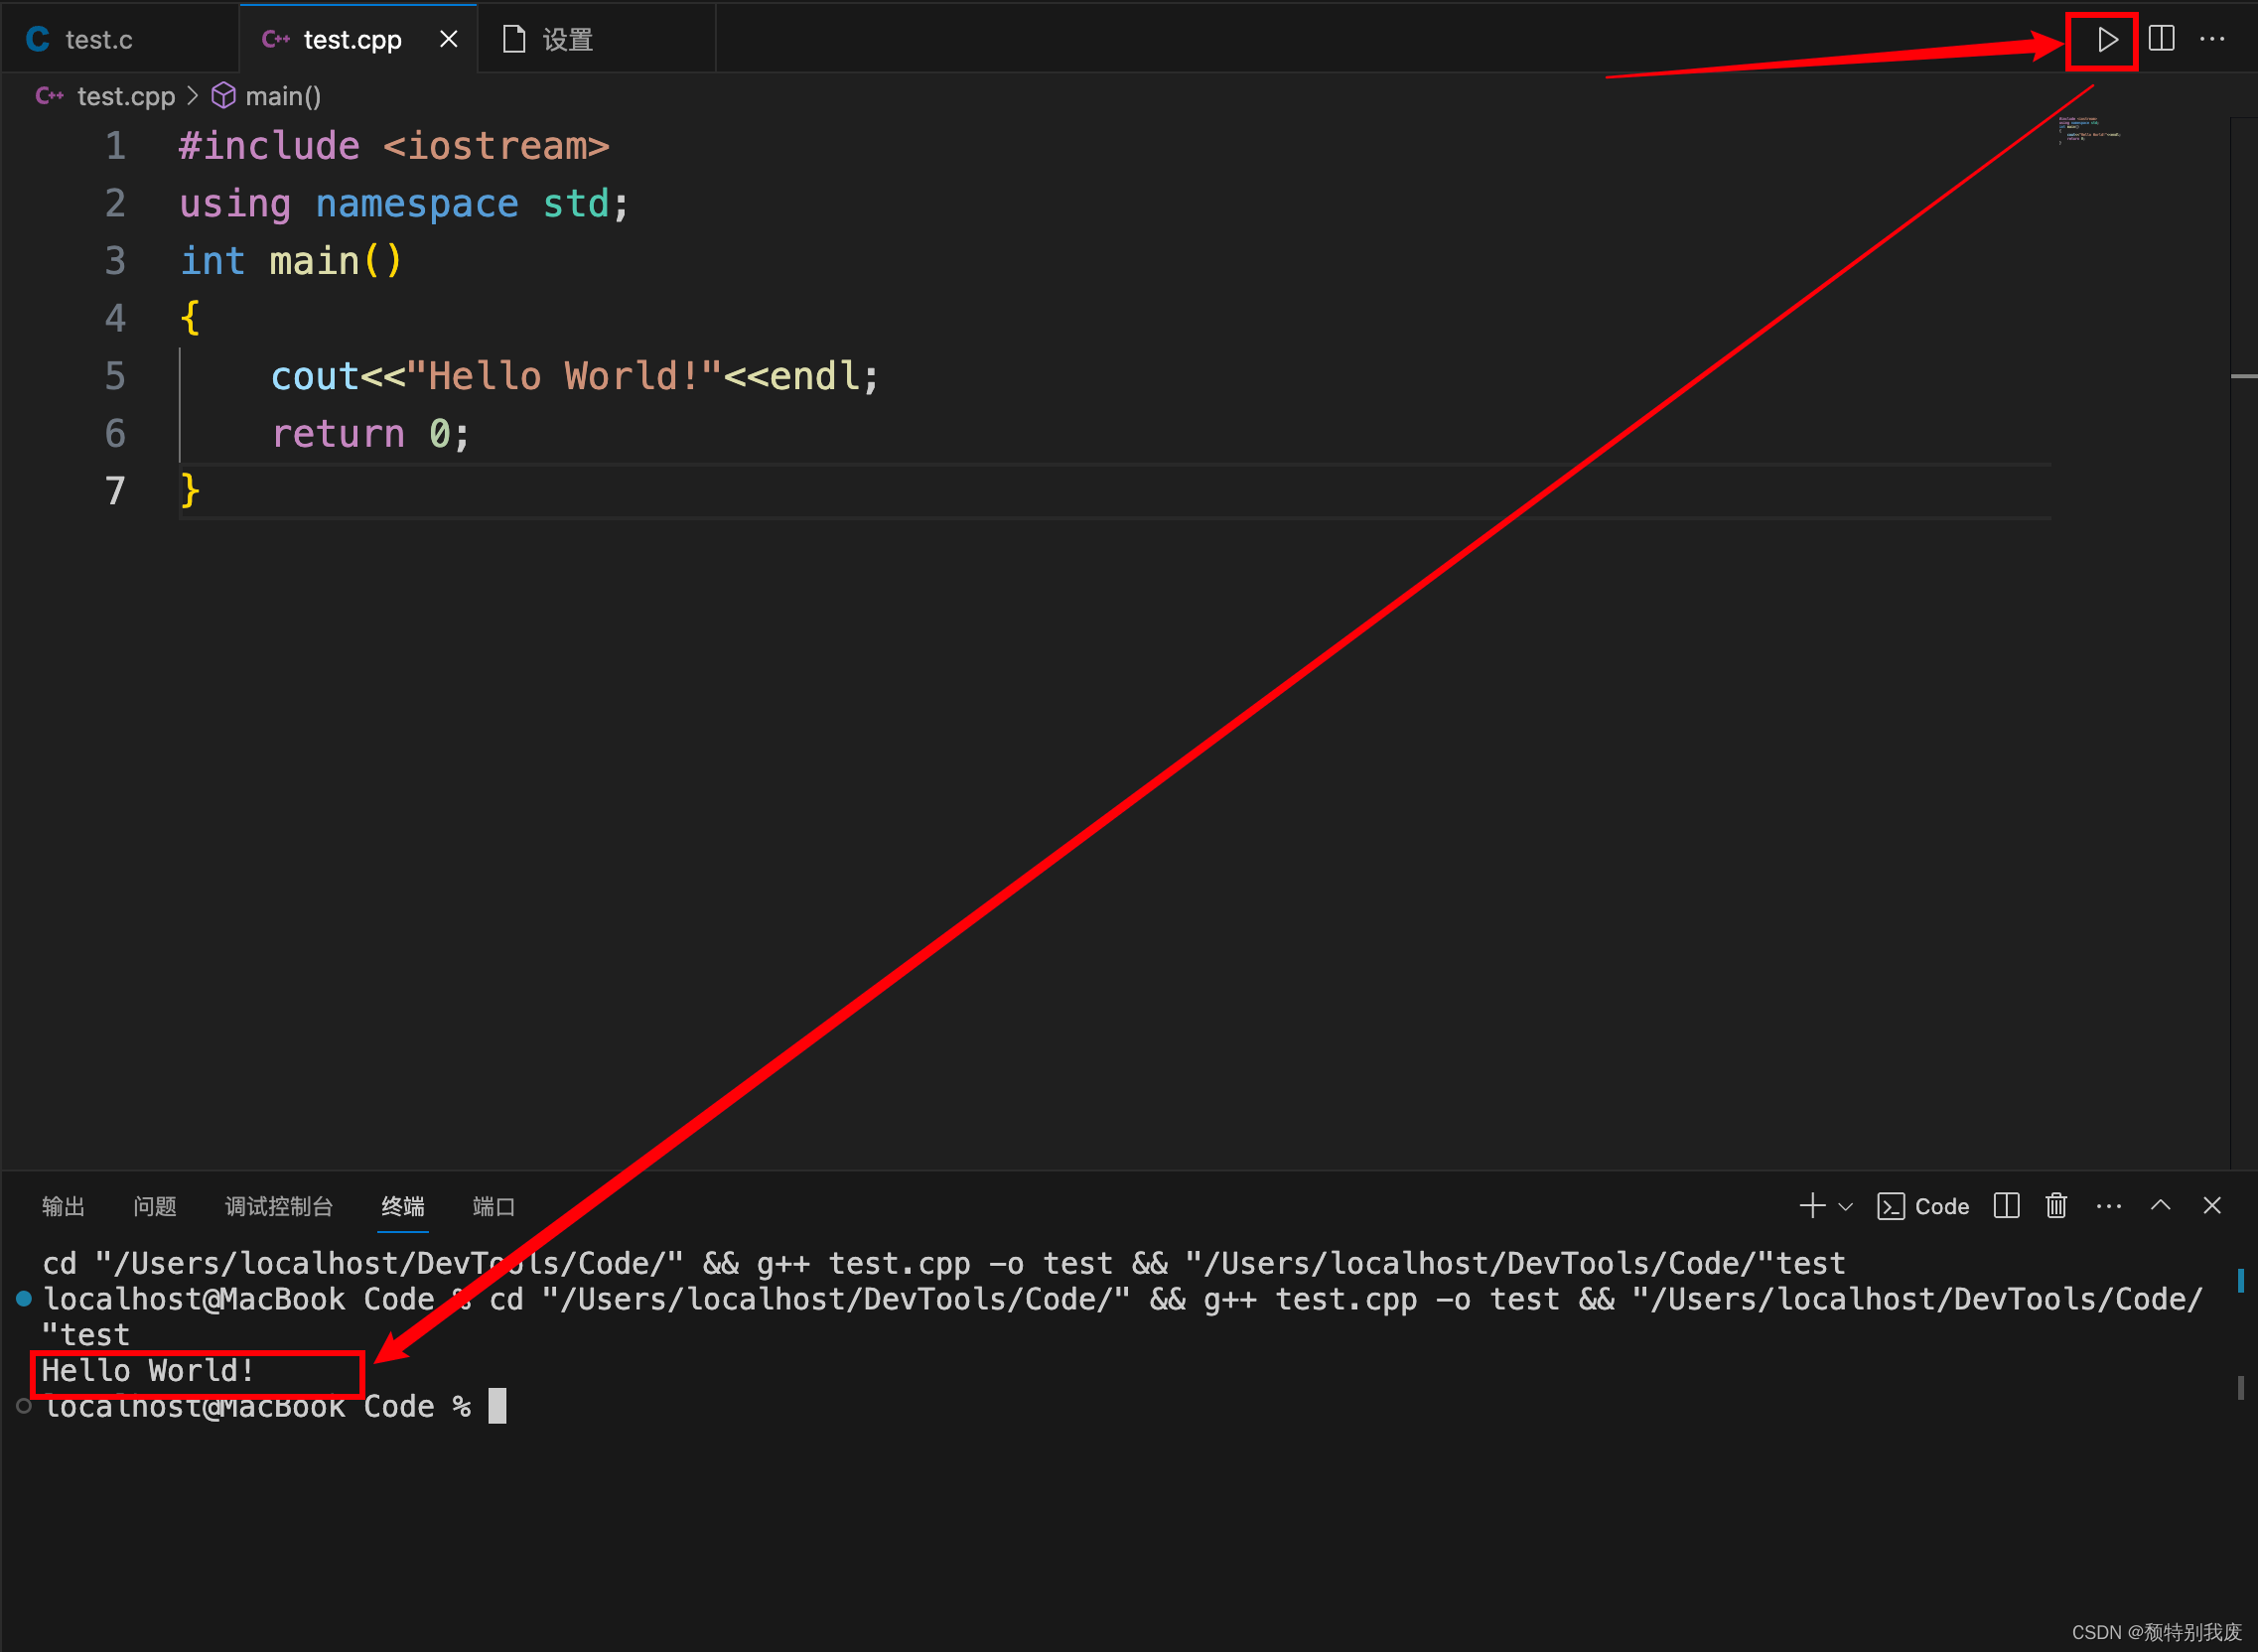Create a new terminal with the plus icon
Image resolution: width=2258 pixels, height=1652 pixels.
point(1812,1206)
